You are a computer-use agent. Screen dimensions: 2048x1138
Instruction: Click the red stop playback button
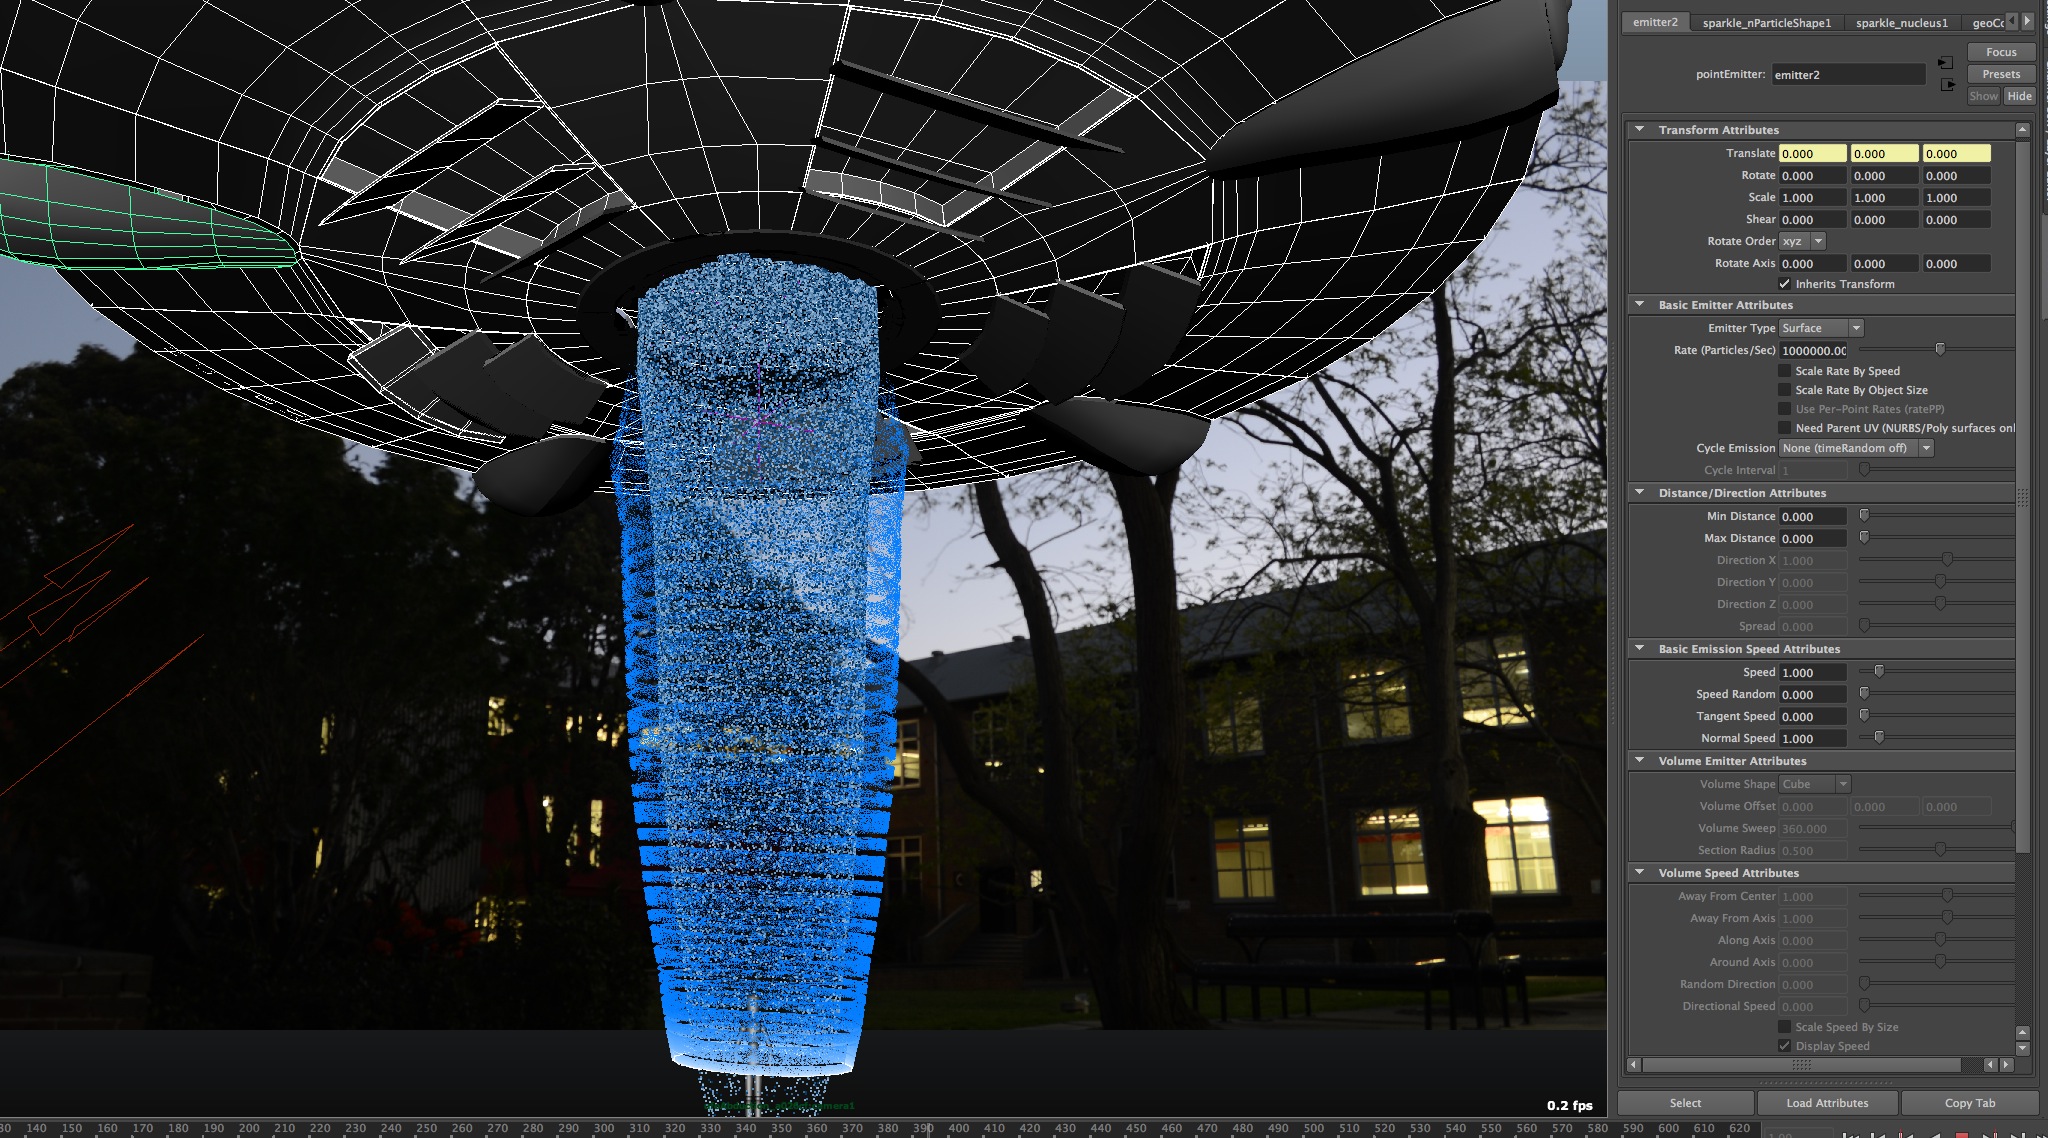click(x=1961, y=1134)
